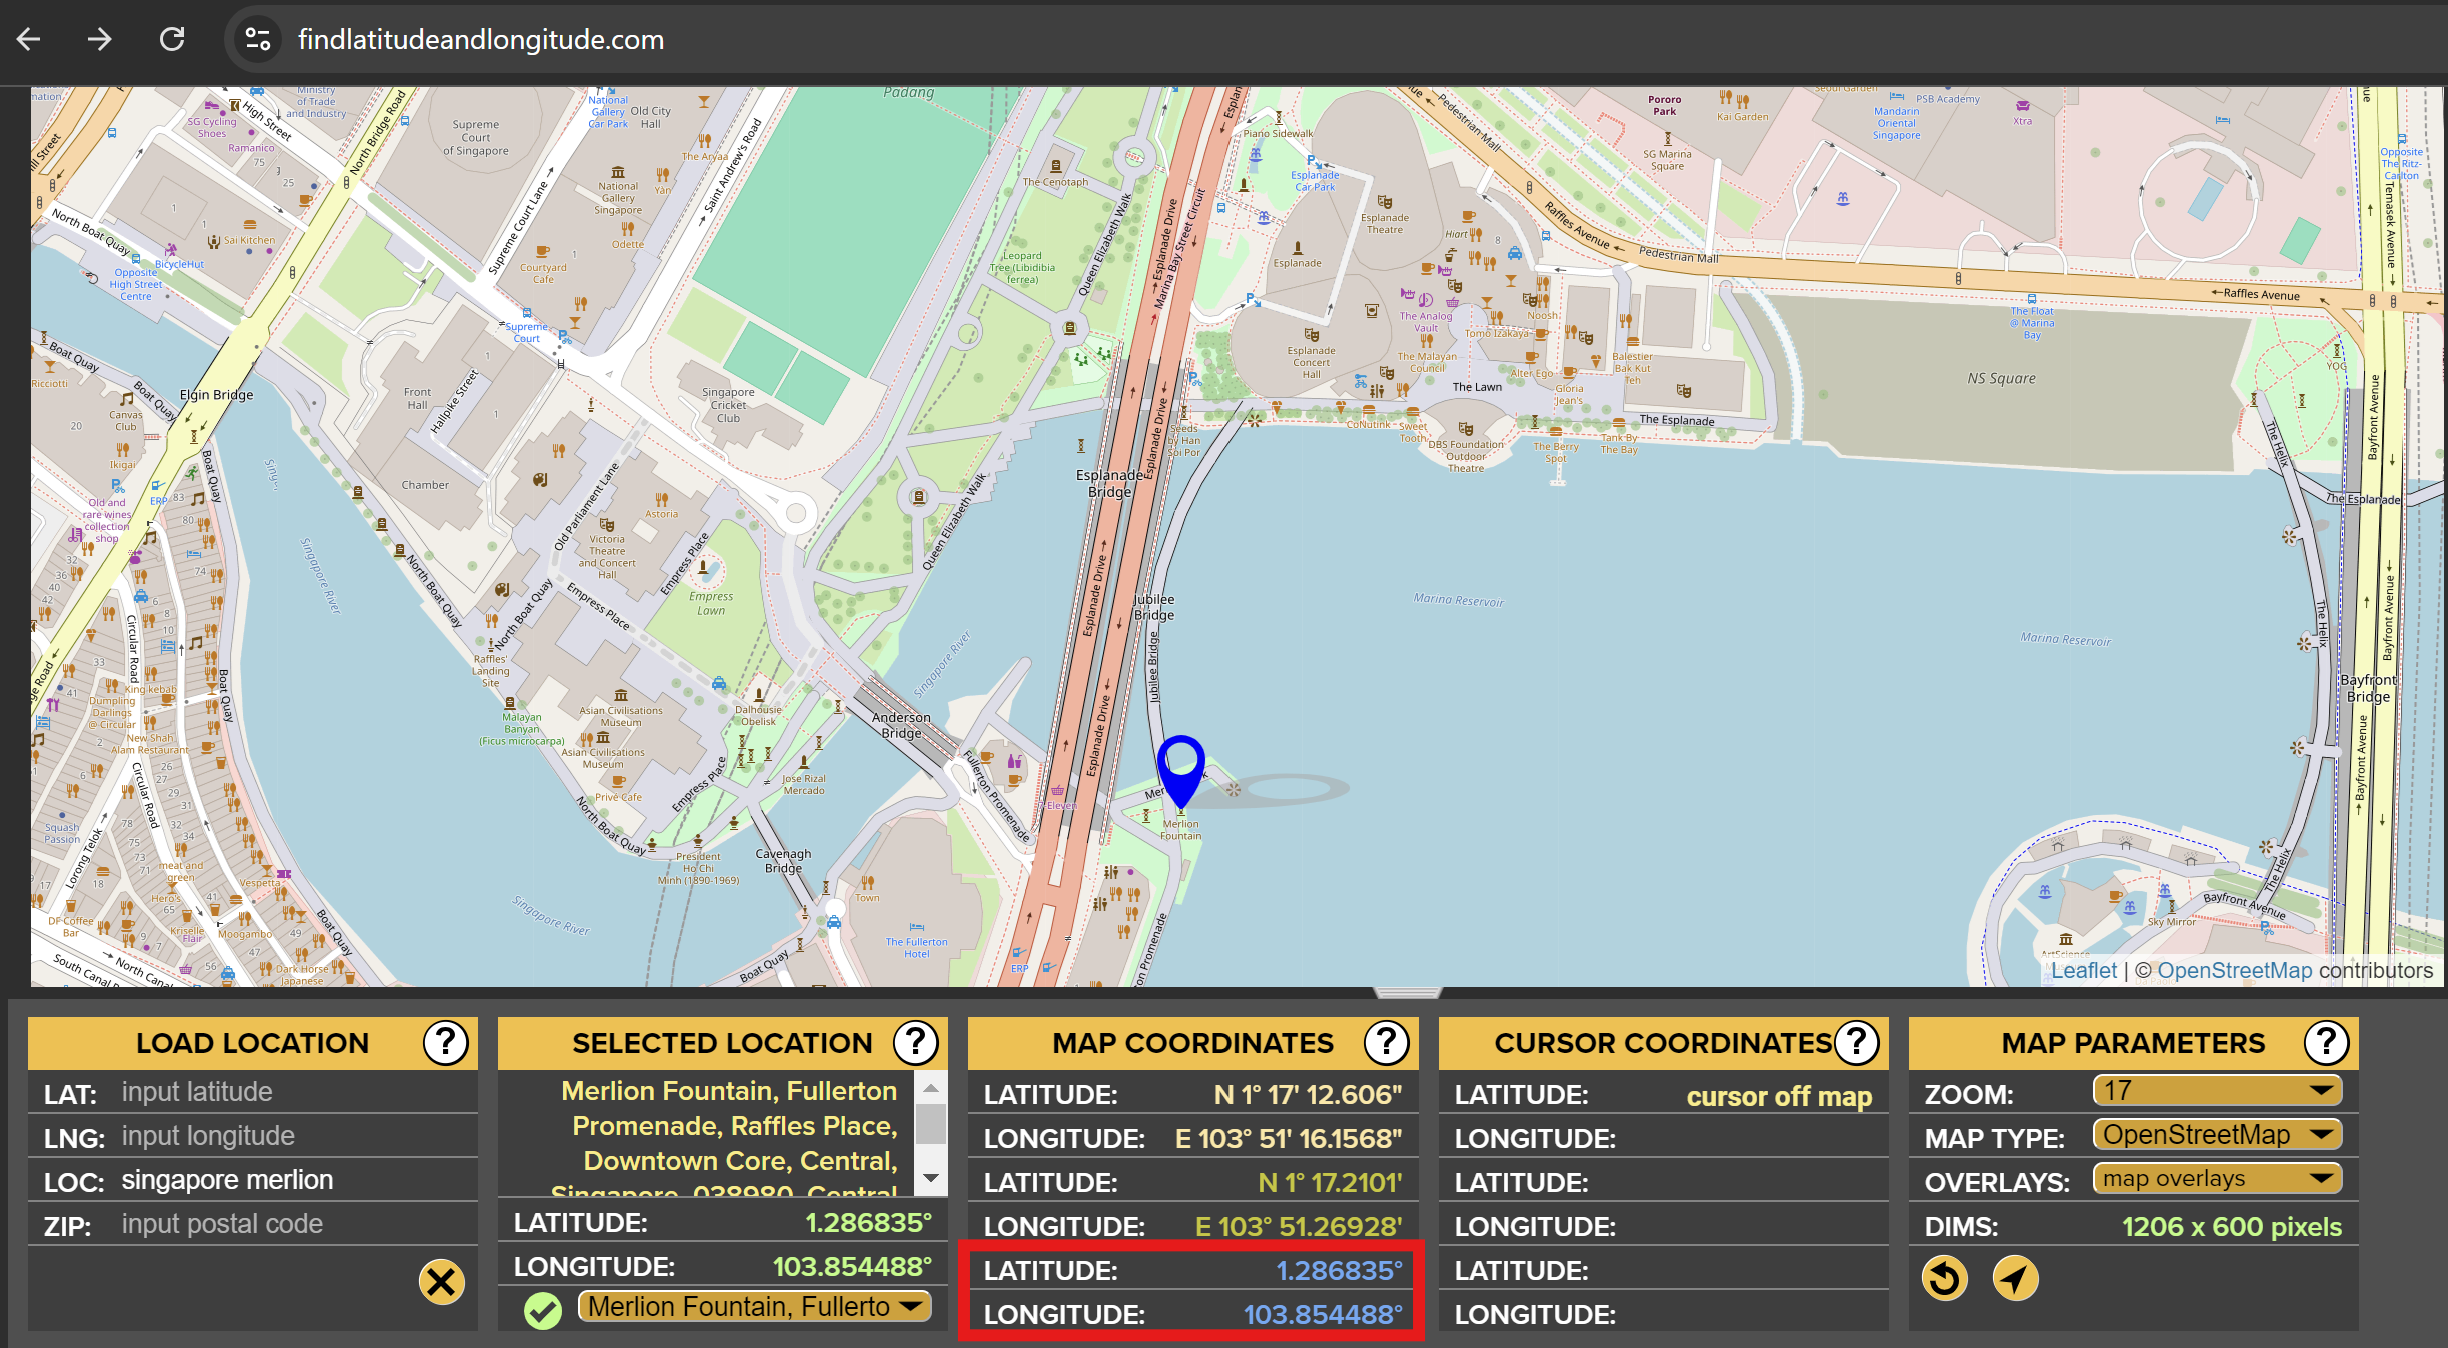This screenshot has height=1348, width=2448.
Task: Open site information icon in address bar
Action: (257, 39)
